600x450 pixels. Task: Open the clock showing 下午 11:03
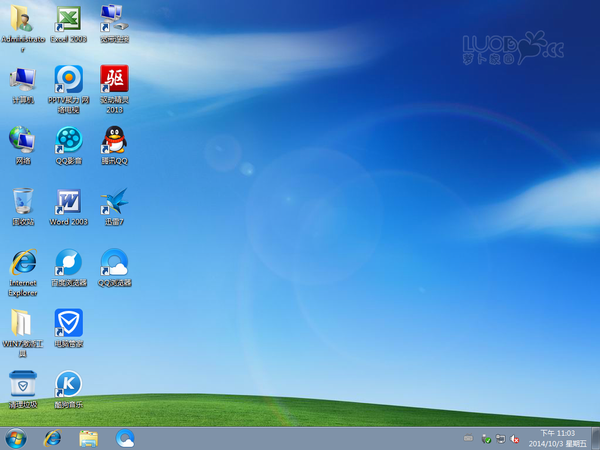click(557, 439)
